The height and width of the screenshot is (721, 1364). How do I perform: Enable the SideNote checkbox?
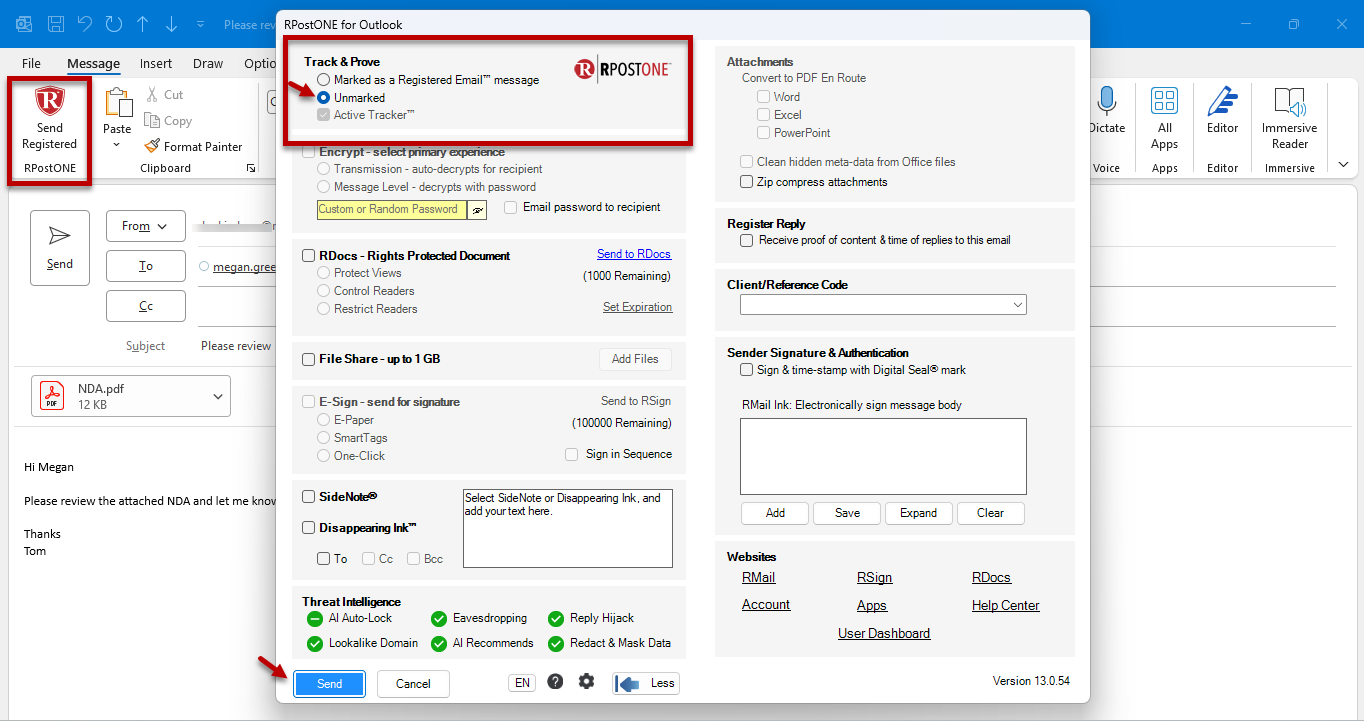(309, 497)
